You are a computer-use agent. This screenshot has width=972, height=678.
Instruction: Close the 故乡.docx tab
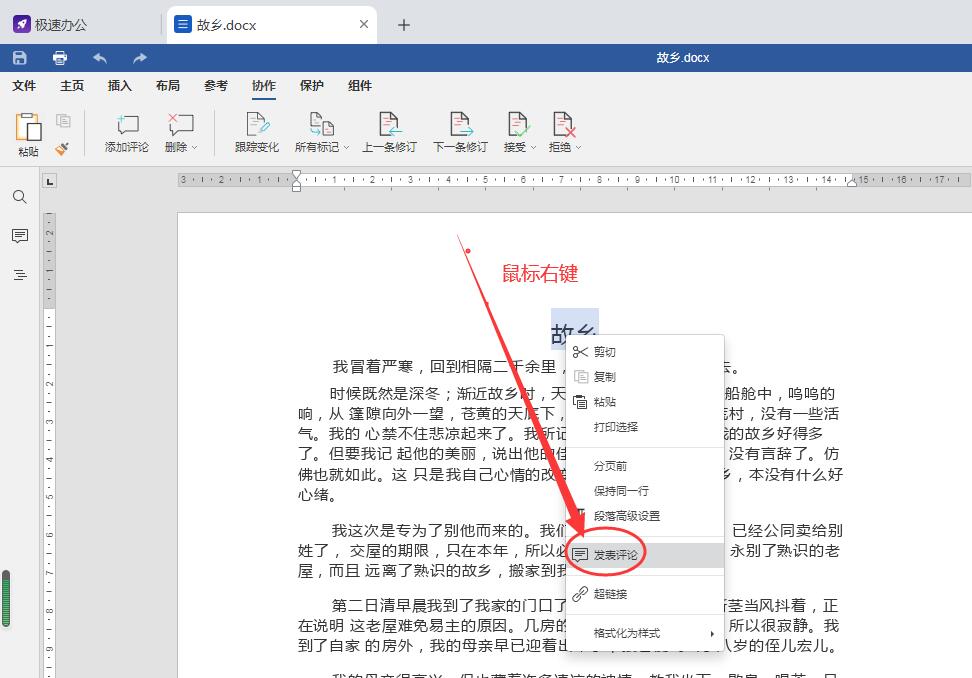[x=364, y=24]
